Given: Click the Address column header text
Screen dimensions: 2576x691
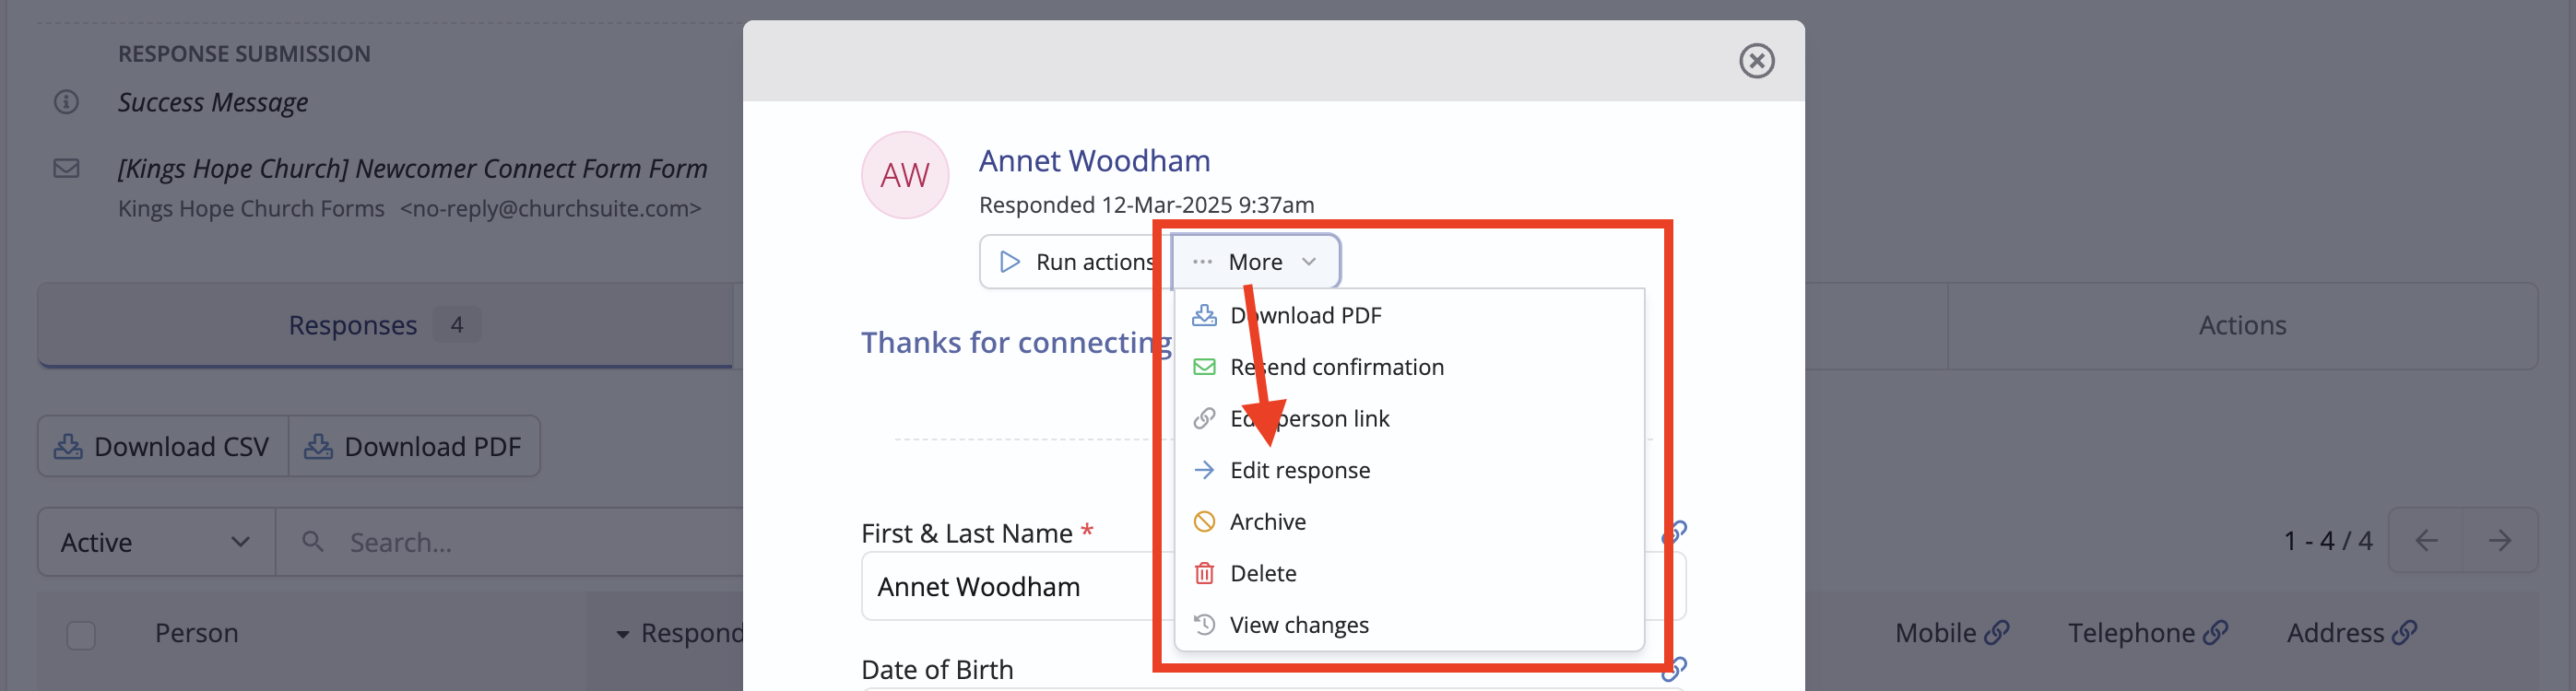Looking at the screenshot, I should pyautogui.click(x=2335, y=633).
